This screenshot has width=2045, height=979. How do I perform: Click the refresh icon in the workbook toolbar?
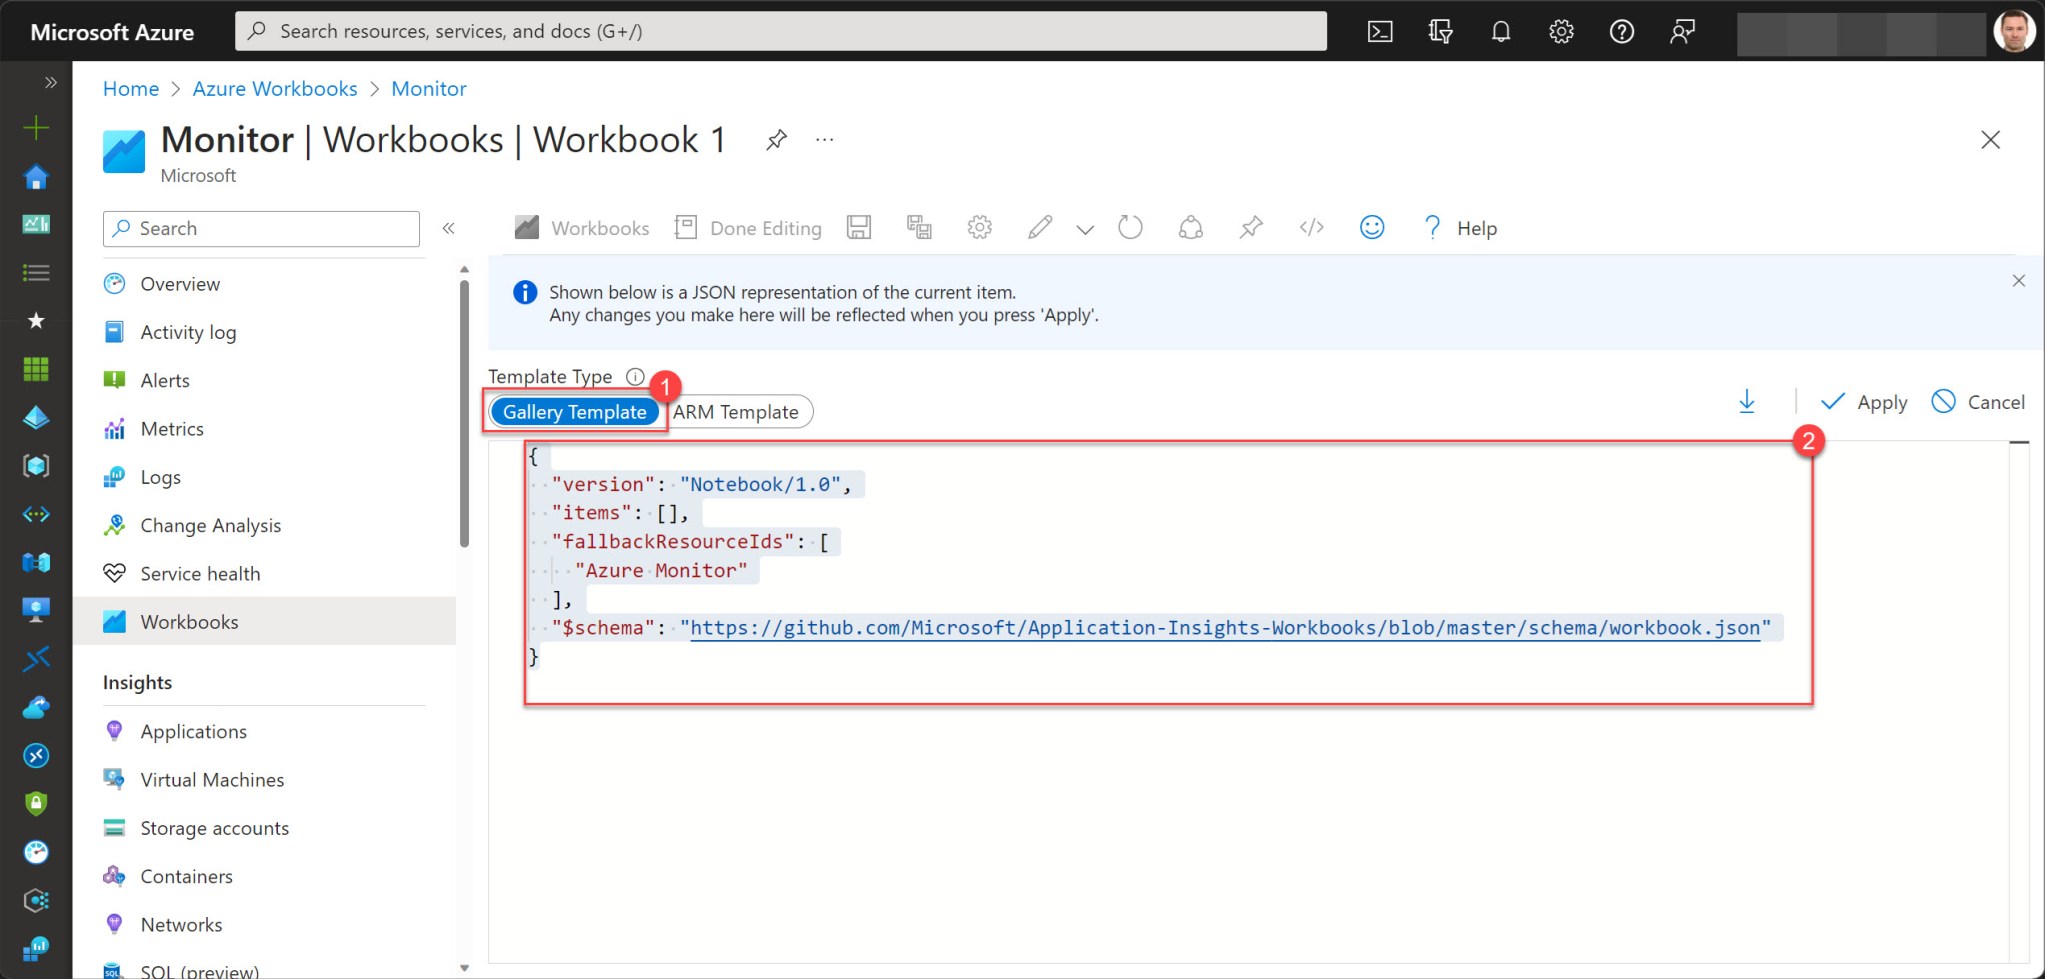click(1130, 228)
